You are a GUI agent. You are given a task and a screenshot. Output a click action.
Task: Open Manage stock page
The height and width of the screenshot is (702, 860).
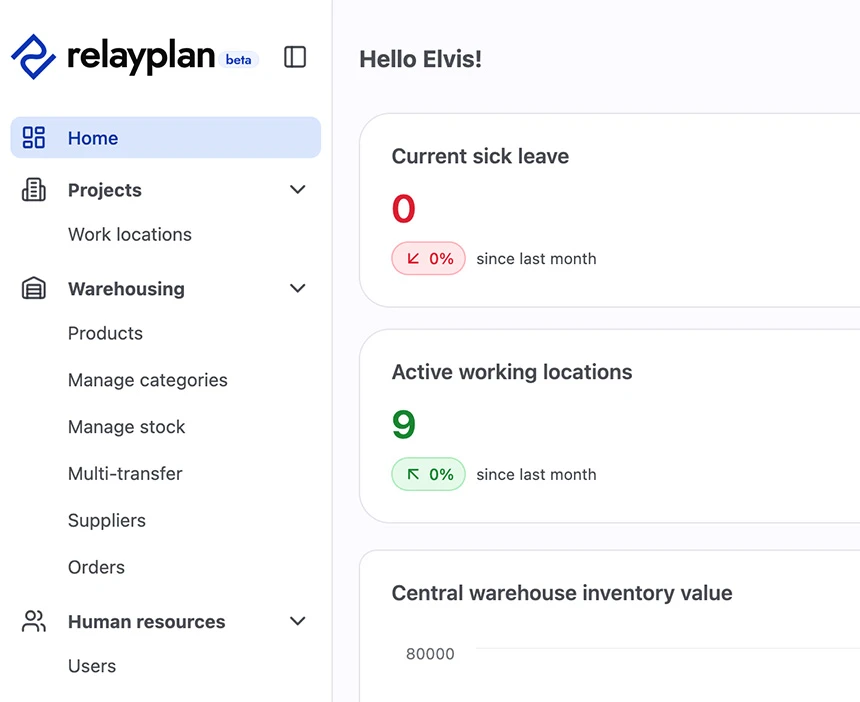click(127, 427)
